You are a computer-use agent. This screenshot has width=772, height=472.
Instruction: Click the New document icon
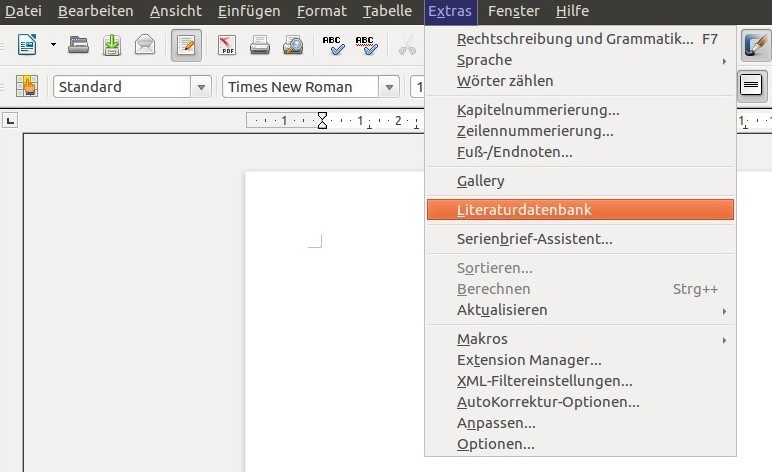(x=26, y=45)
